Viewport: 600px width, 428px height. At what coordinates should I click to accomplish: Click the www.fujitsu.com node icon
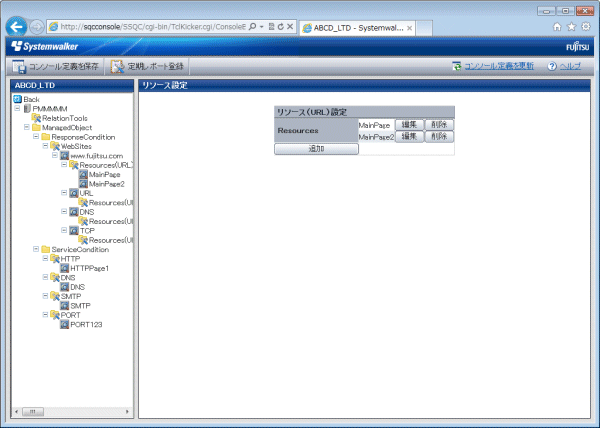(x=64, y=156)
